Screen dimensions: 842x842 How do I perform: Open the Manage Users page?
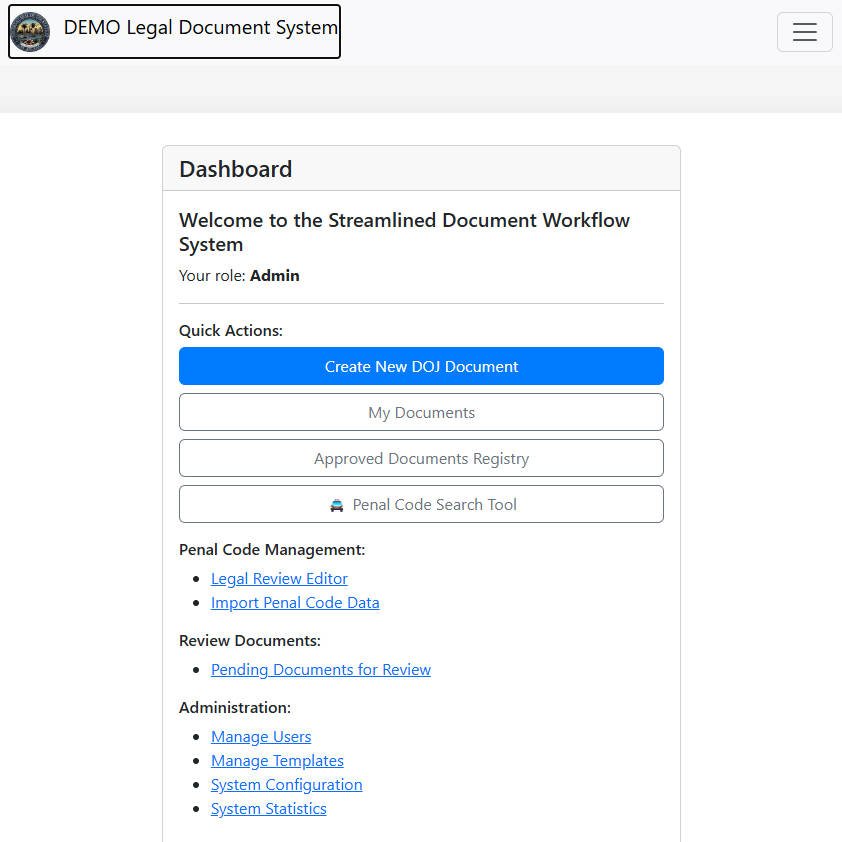tap(261, 736)
